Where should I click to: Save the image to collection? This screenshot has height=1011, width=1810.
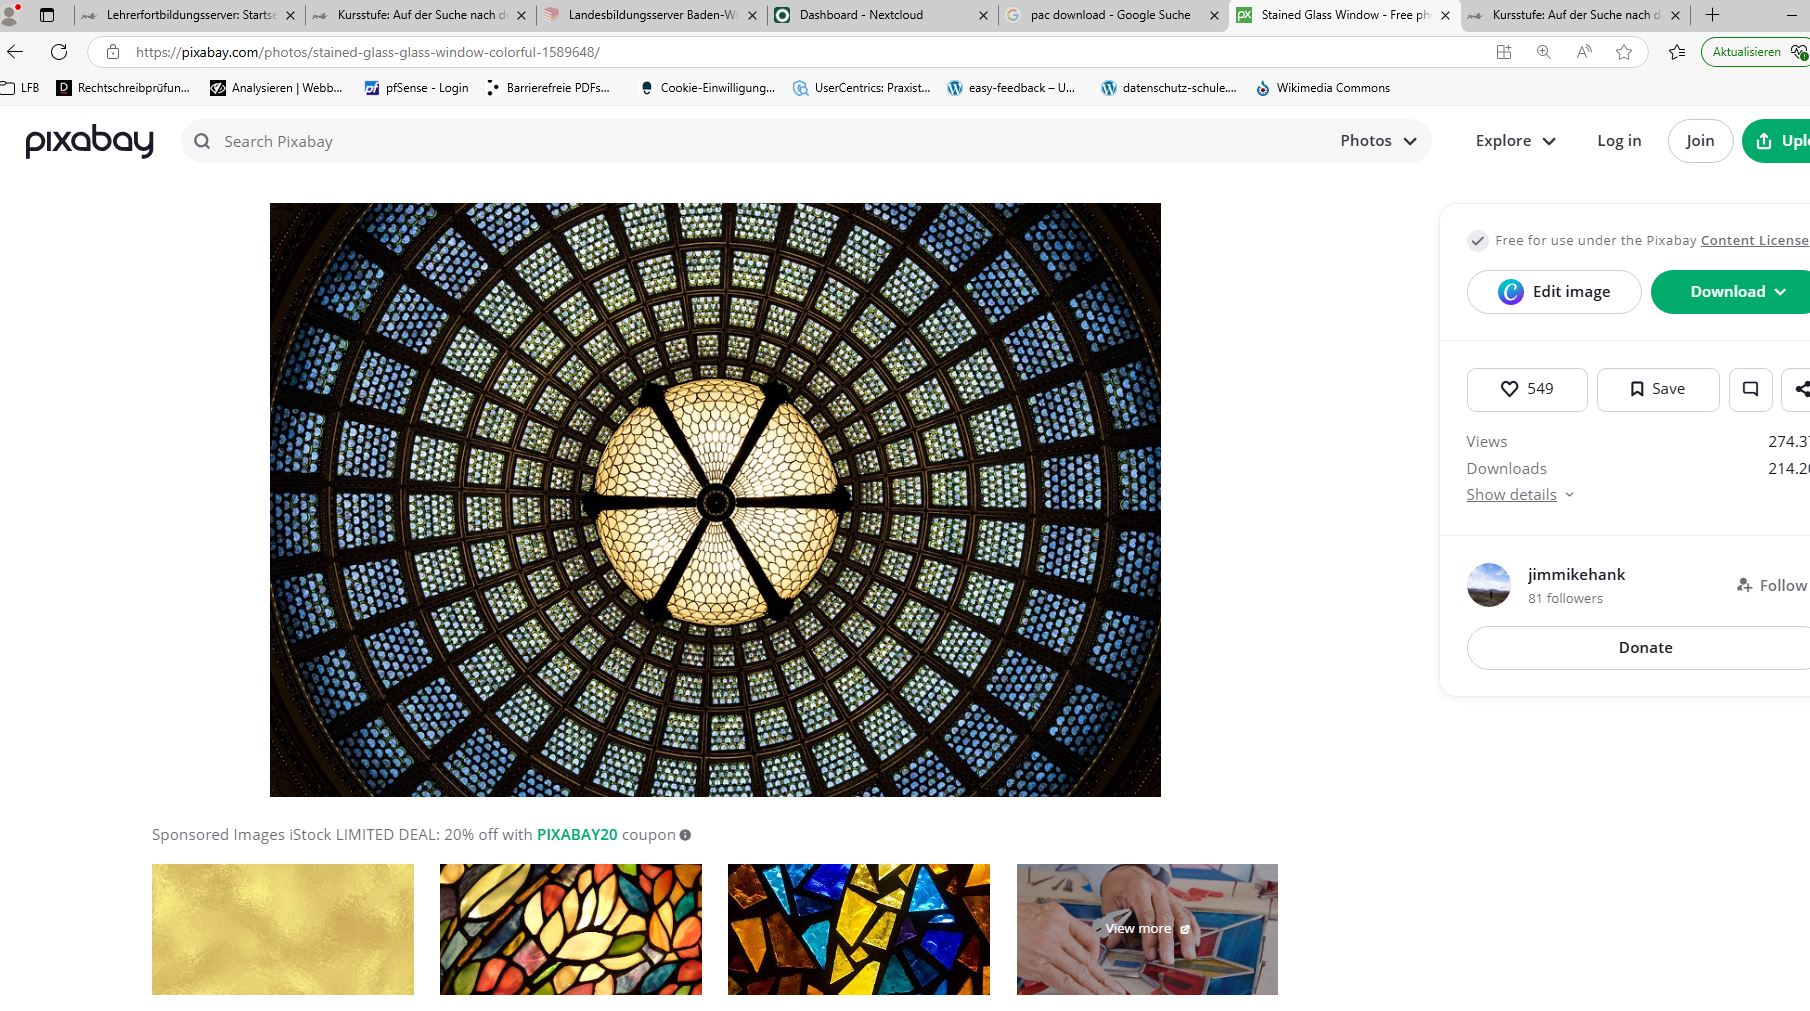point(1657,389)
